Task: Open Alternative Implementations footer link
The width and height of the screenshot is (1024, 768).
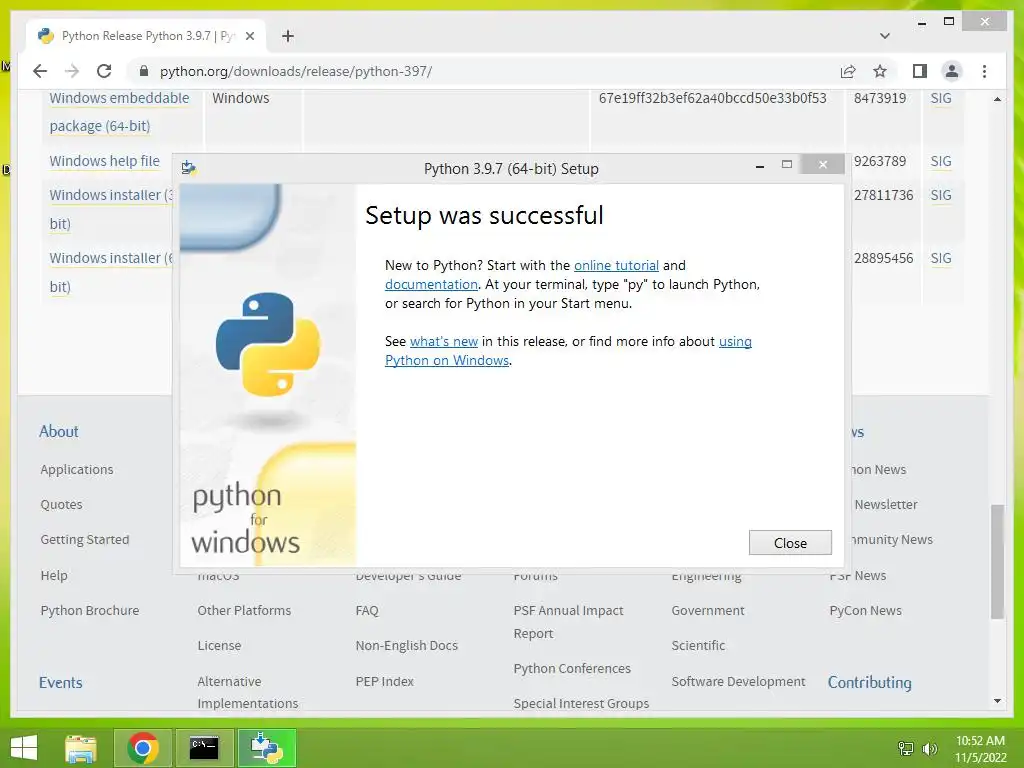Action: click(248, 692)
